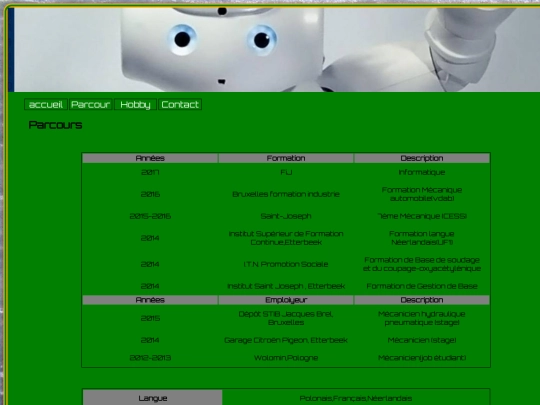
Task: Select Polonais, Français, Néerlandais languages cell
Action: tap(356, 398)
